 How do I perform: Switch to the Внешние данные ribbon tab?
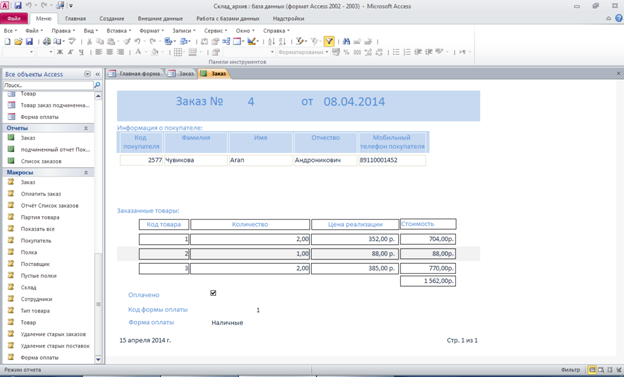(x=160, y=19)
